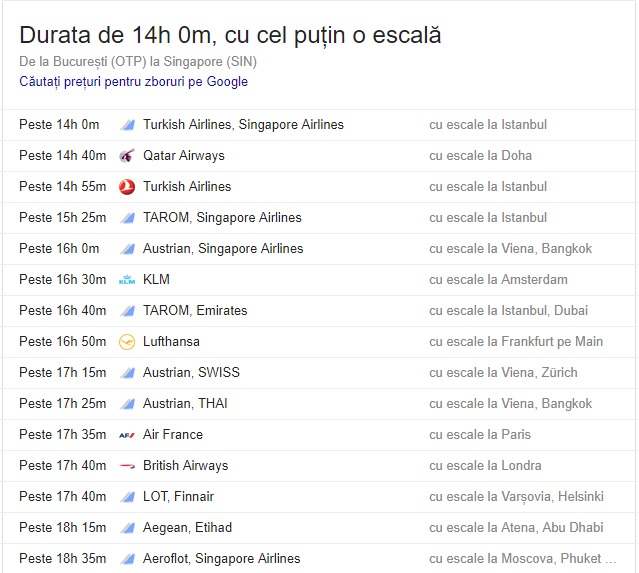This screenshot has height=573, width=639.
Task: Open the 14h 0m Turkish, Singapore Airlines flight
Action: click(243, 125)
